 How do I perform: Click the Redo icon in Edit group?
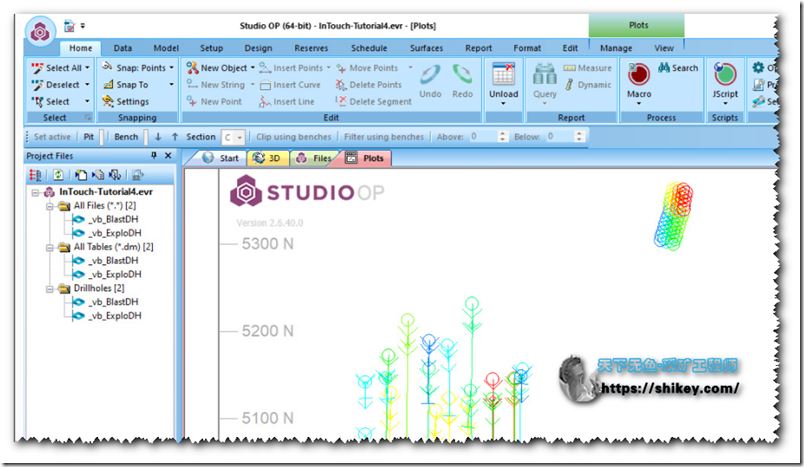pos(462,78)
